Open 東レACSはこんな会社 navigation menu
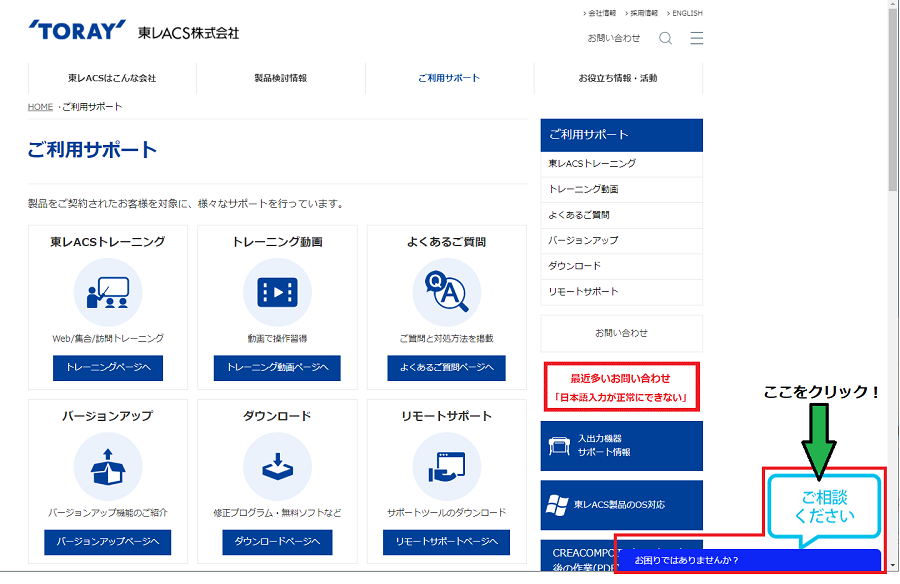The image size is (900, 584). tap(112, 78)
